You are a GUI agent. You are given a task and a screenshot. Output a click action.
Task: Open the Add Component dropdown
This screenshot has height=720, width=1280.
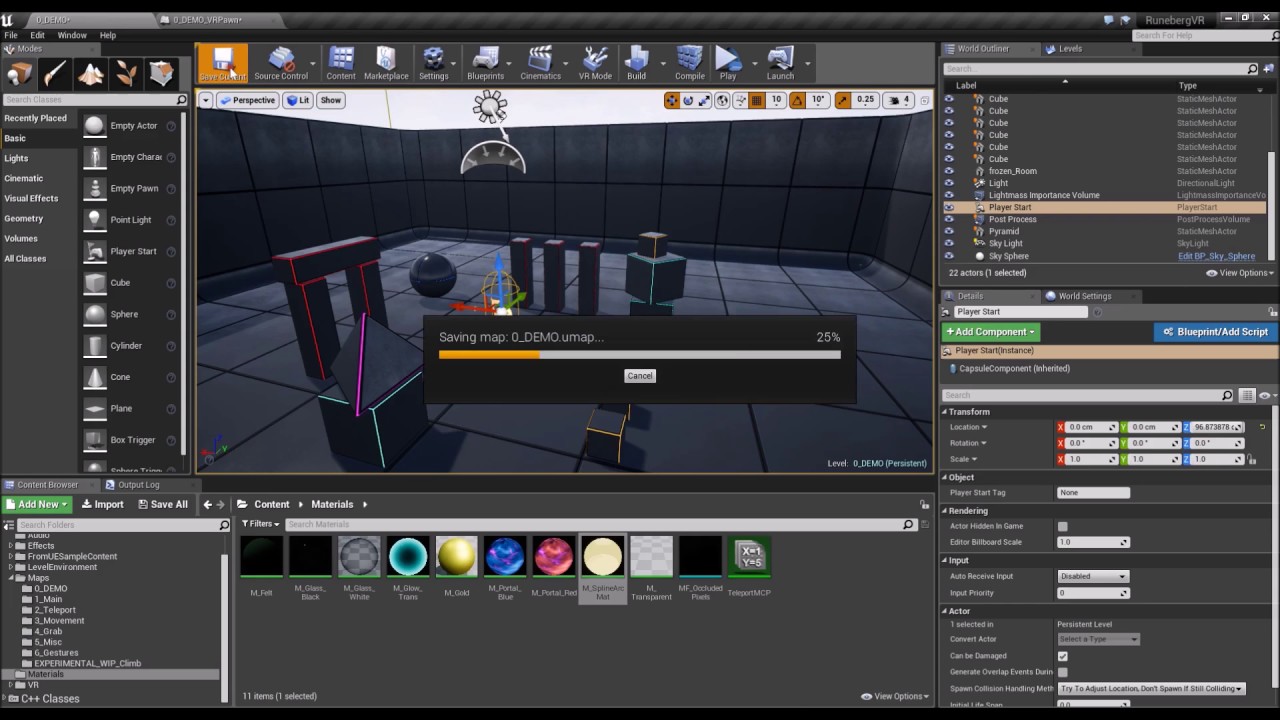pos(991,332)
